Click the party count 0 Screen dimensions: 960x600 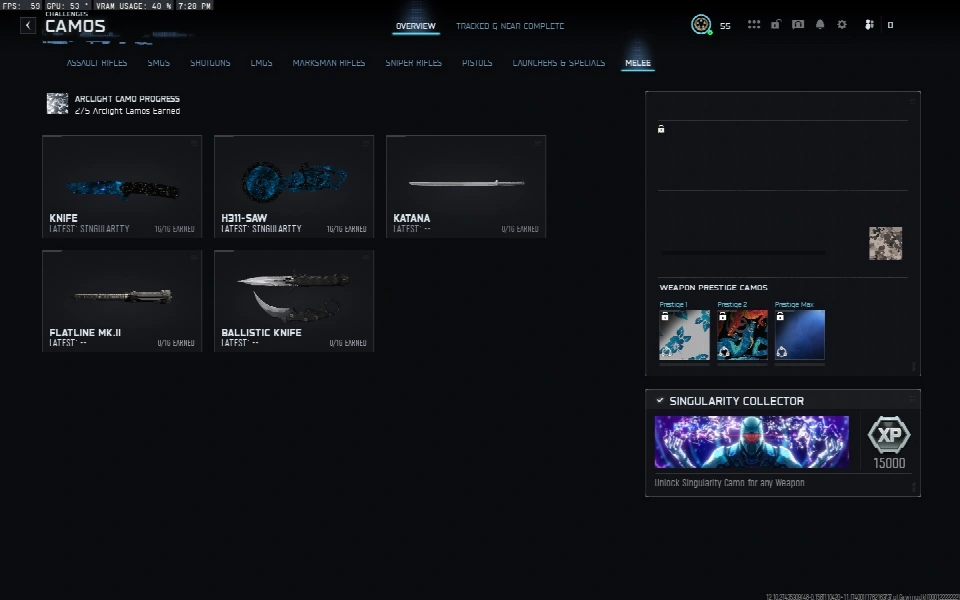coord(890,25)
